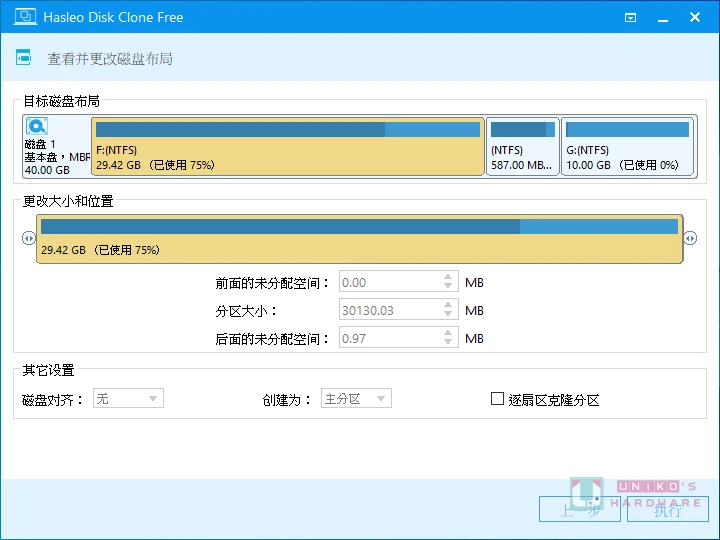
Task: Click the right resize handle of partition bar
Action: pos(690,238)
